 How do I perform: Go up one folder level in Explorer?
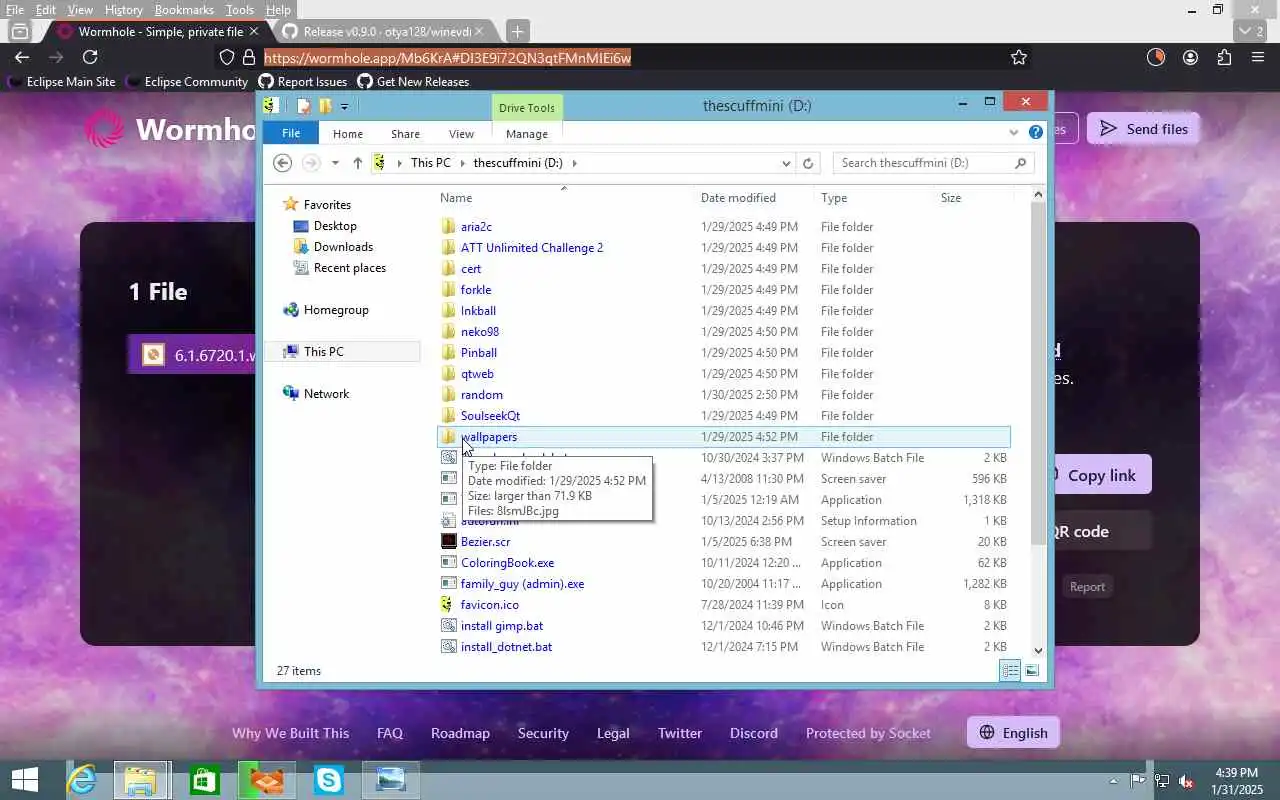[x=358, y=163]
